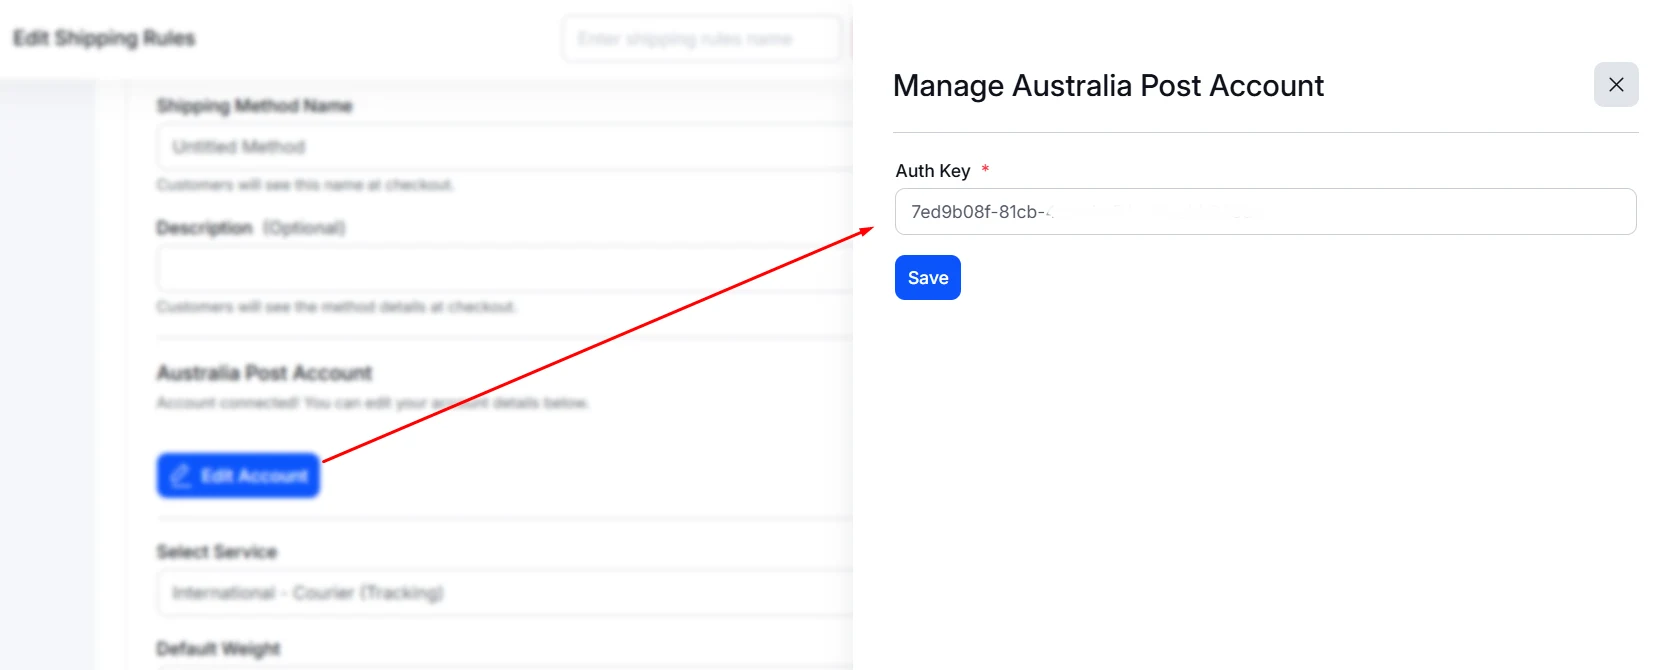Click the Auth Key input field
This screenshot has height=670, width=1673.
pyautogui.click(x=1265, y=212)
